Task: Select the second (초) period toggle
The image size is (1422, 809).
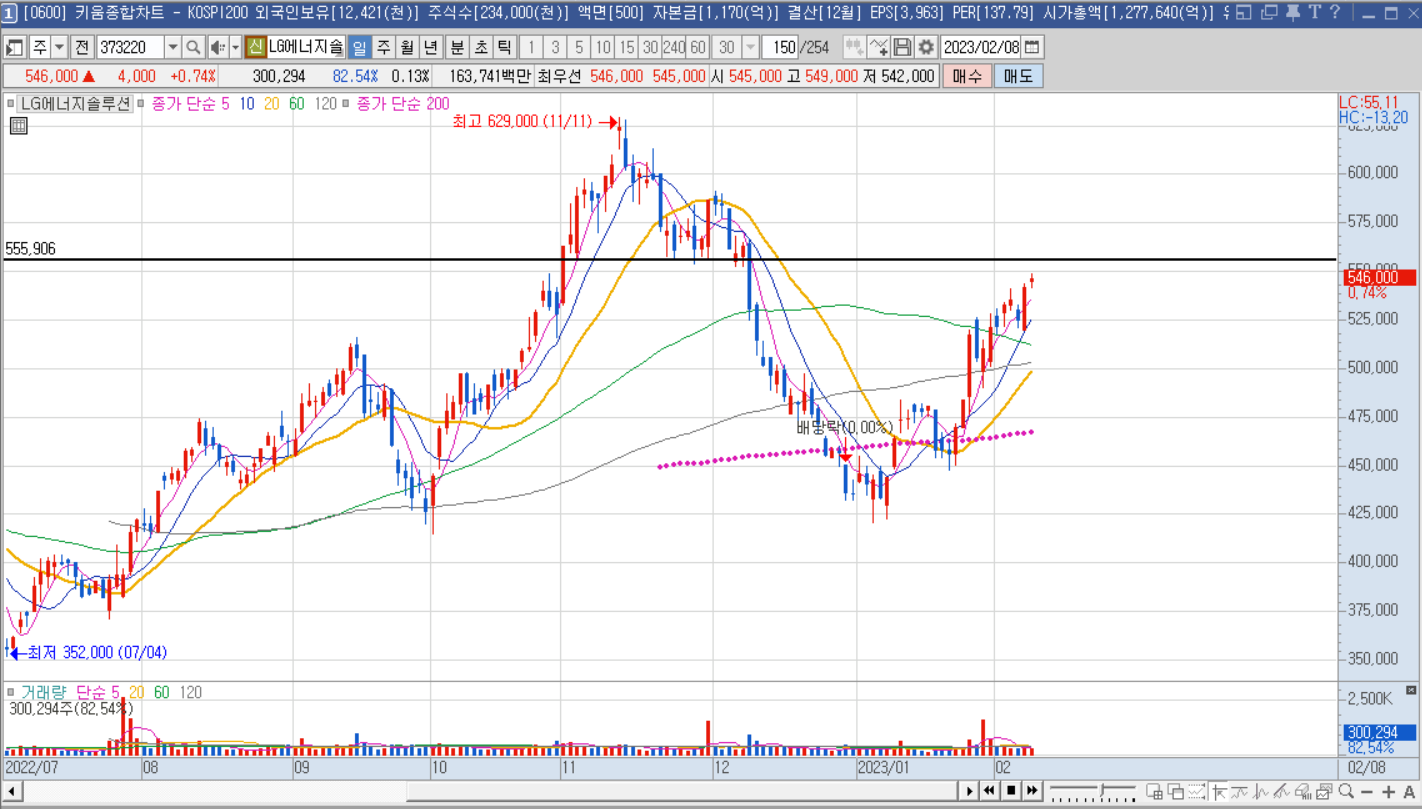Action: (x=481, y=47)
